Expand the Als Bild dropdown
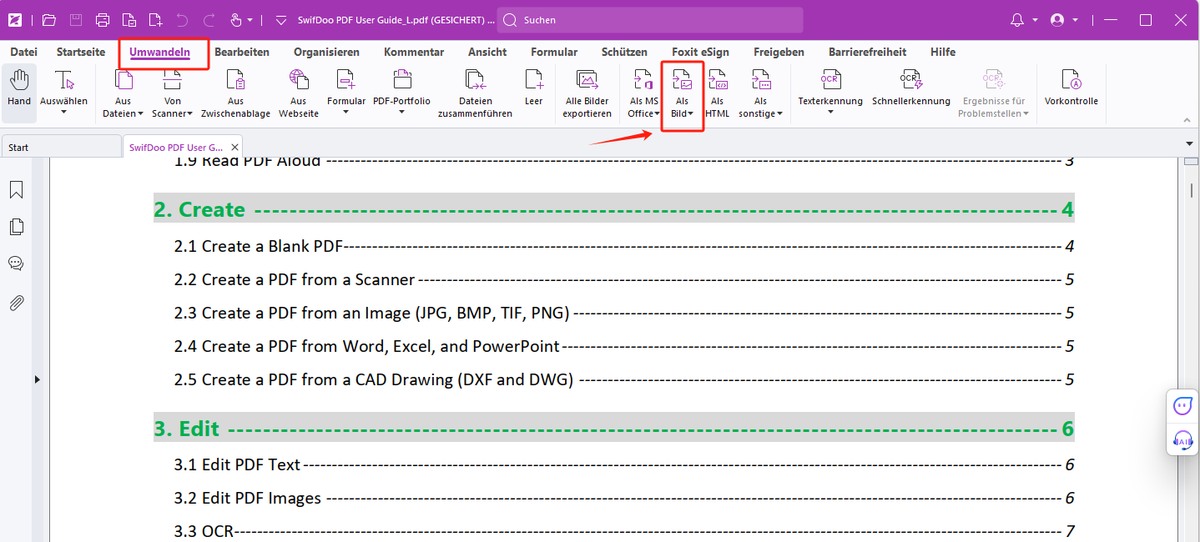Viewport: 1200px width, 542px height. click(691, 114)
